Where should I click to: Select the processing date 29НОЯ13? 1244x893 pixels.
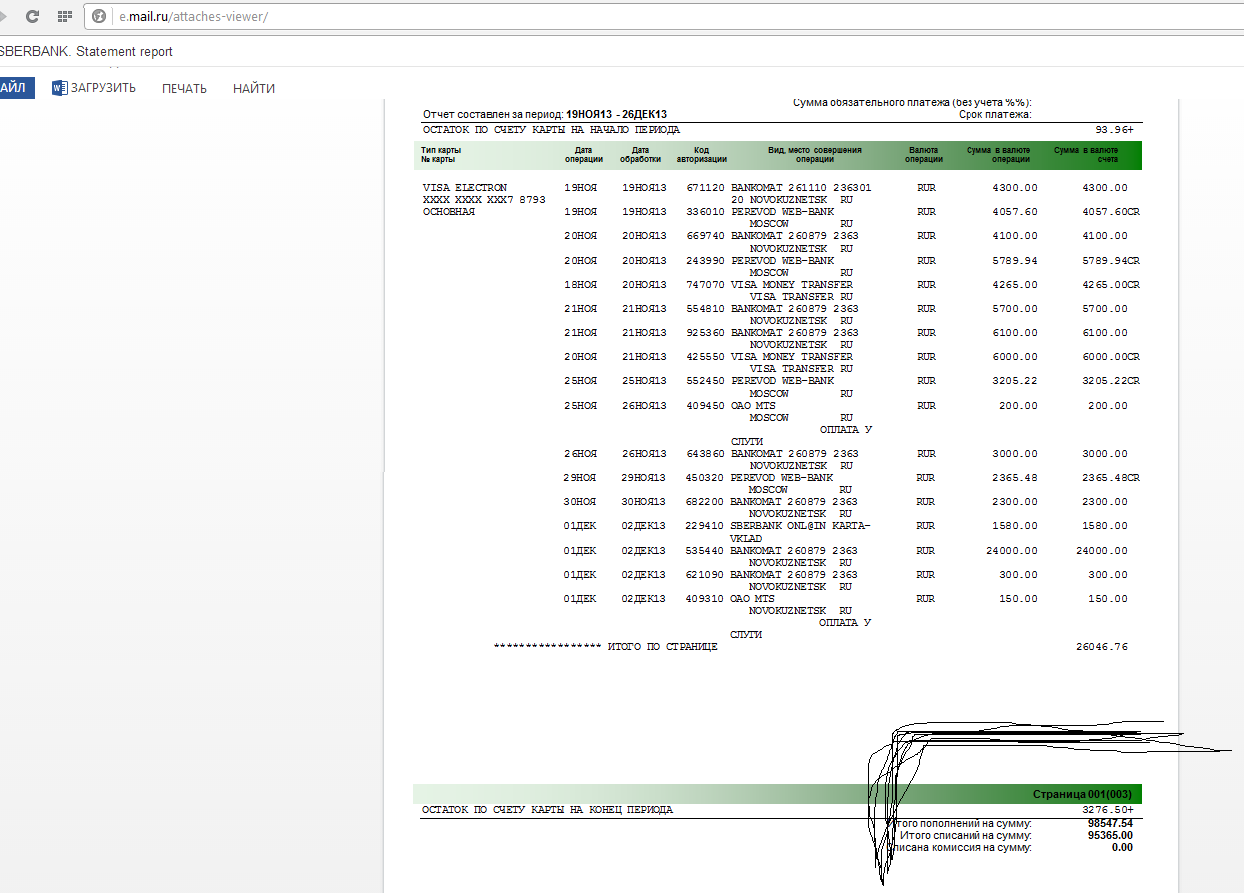[644, 478]
